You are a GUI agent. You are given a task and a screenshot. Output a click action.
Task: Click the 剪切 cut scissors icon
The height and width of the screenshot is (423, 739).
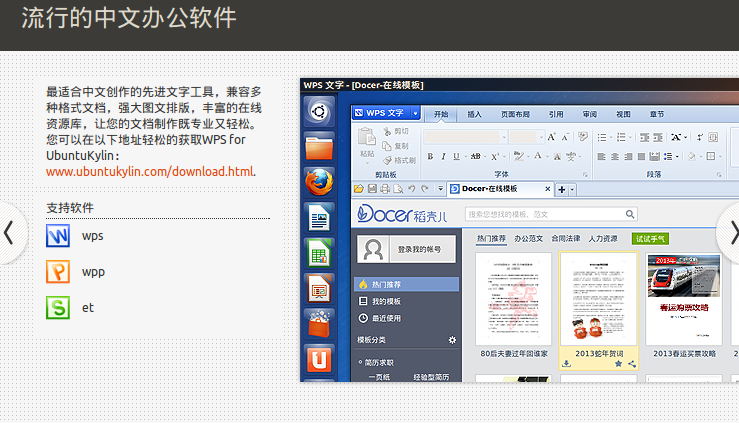pos(387,131)
